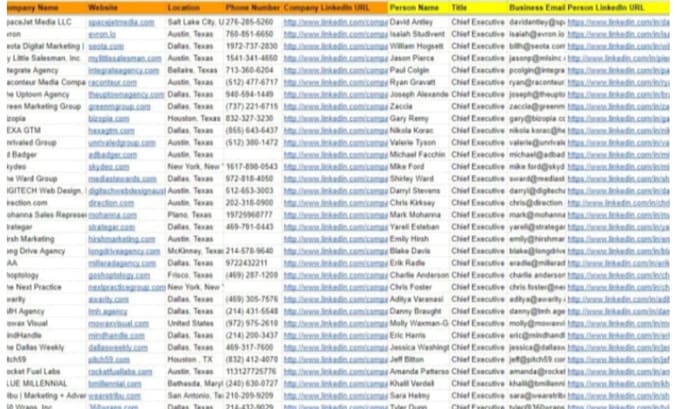
Task: Open the hirshmarketing.com link
Action: tap(122, 239)
